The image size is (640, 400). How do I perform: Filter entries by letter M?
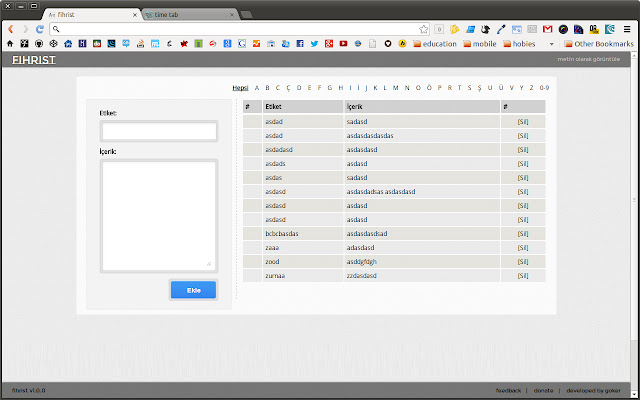pos(395,88)
